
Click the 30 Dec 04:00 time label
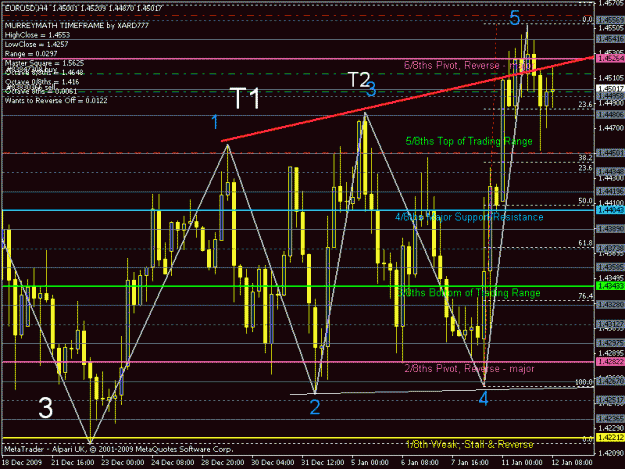pyautogui.click(x=273, y=463)
